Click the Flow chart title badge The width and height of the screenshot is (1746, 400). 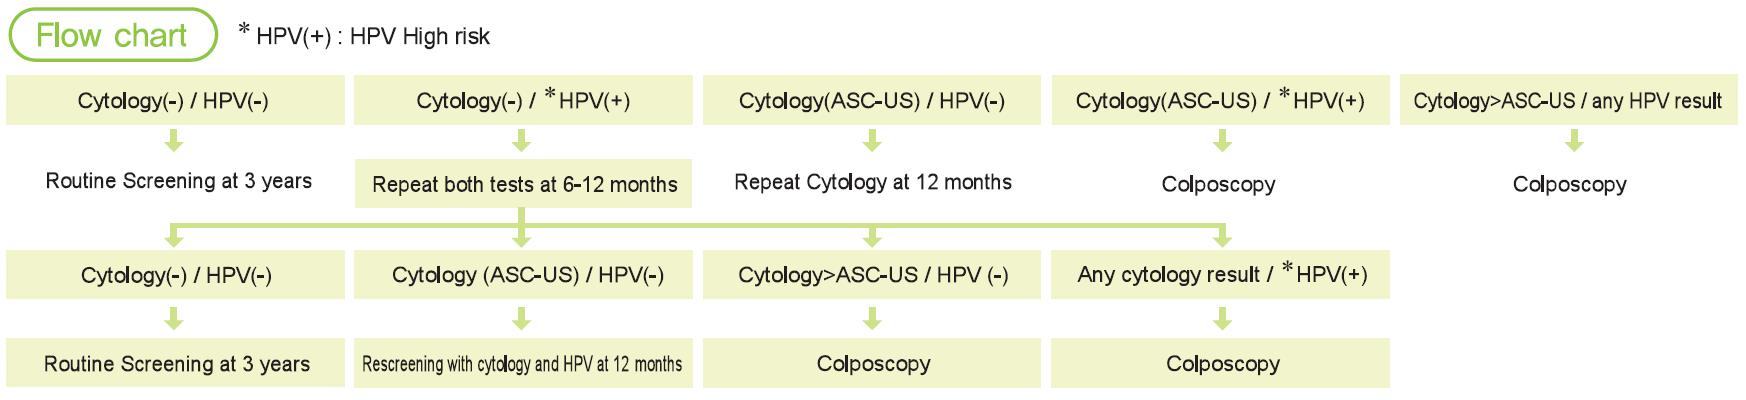(112, 35)
